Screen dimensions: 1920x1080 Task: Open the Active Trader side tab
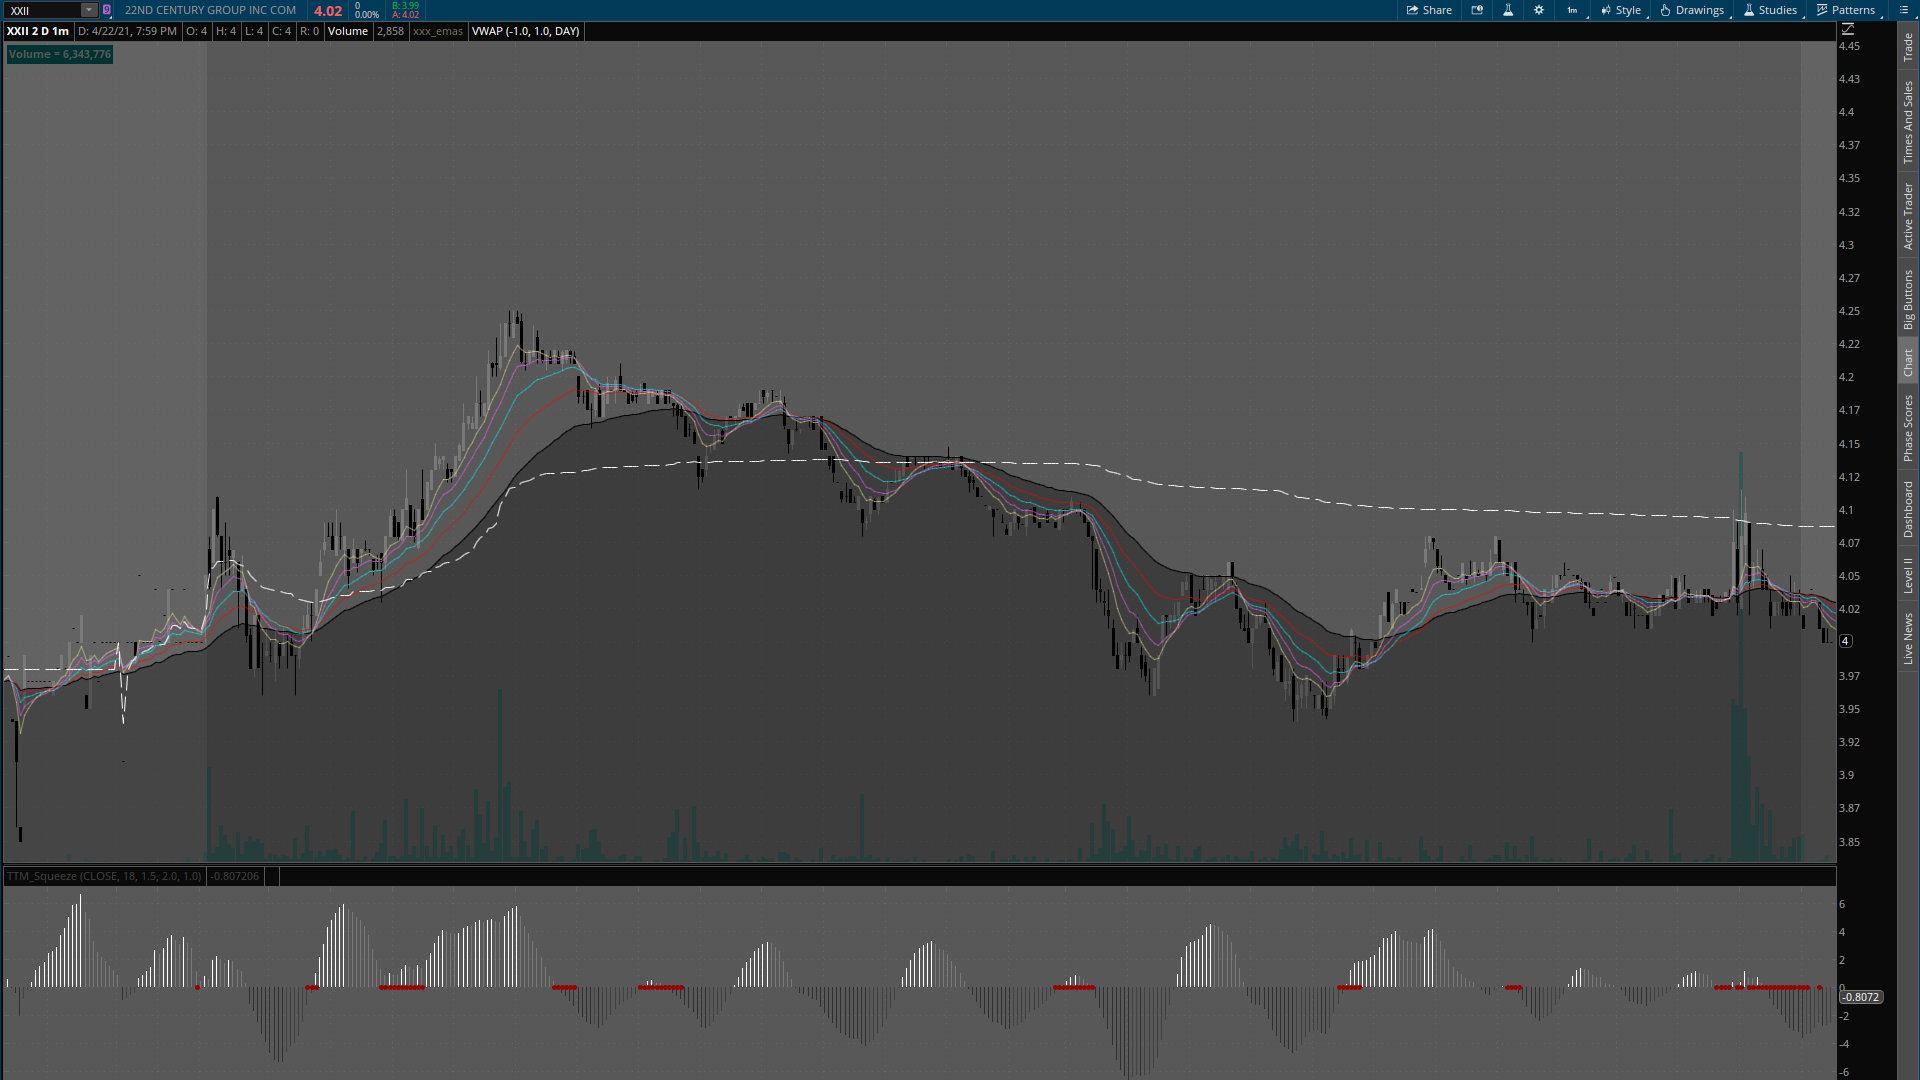[1908, 216]
